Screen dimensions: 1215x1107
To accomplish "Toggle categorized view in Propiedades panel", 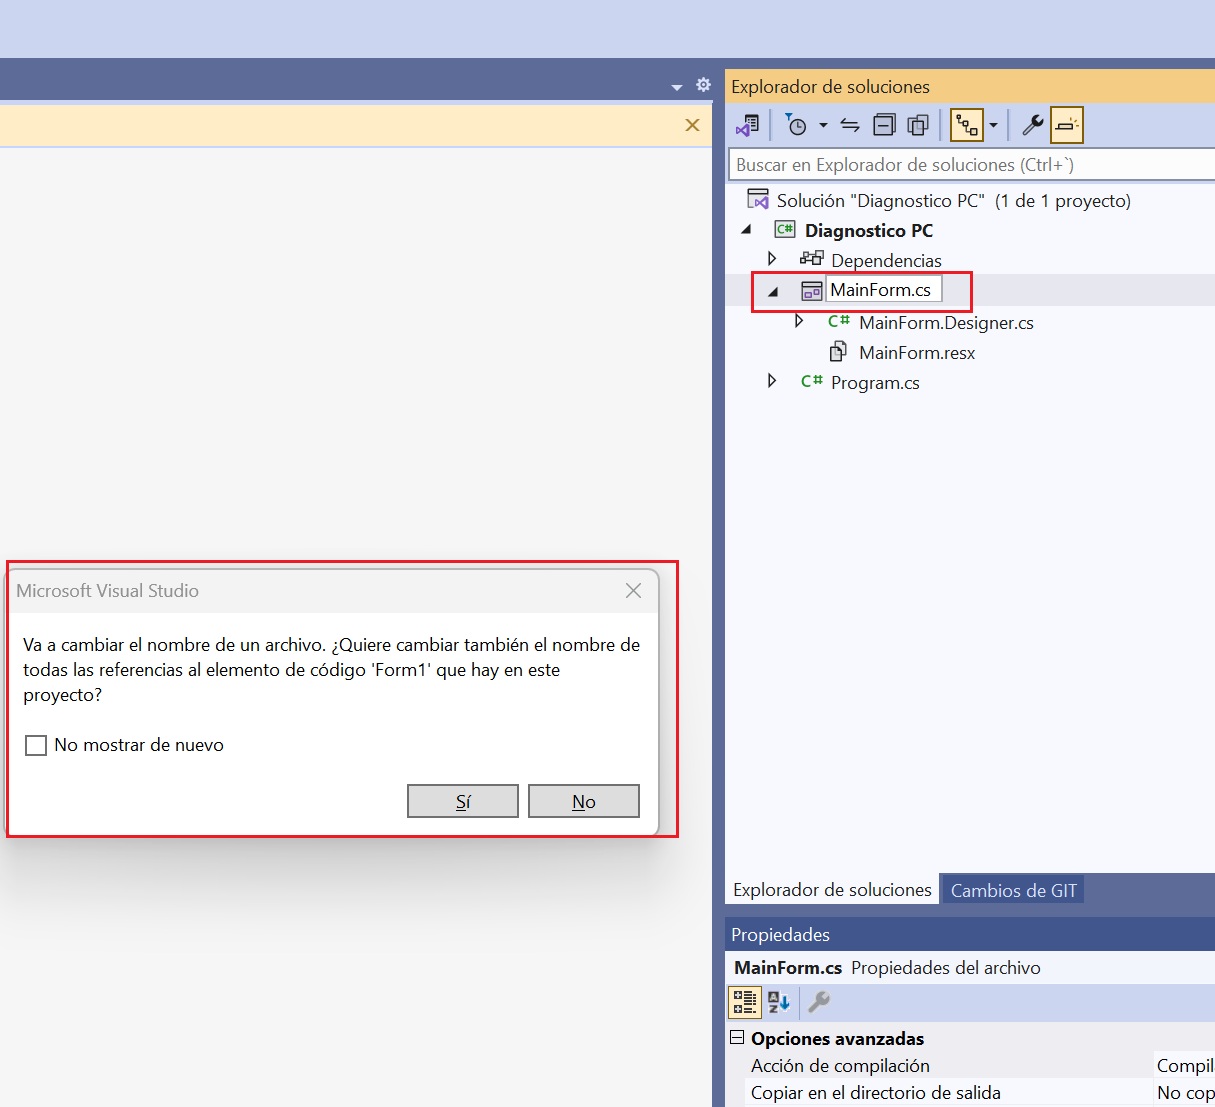I will 745,1001.
